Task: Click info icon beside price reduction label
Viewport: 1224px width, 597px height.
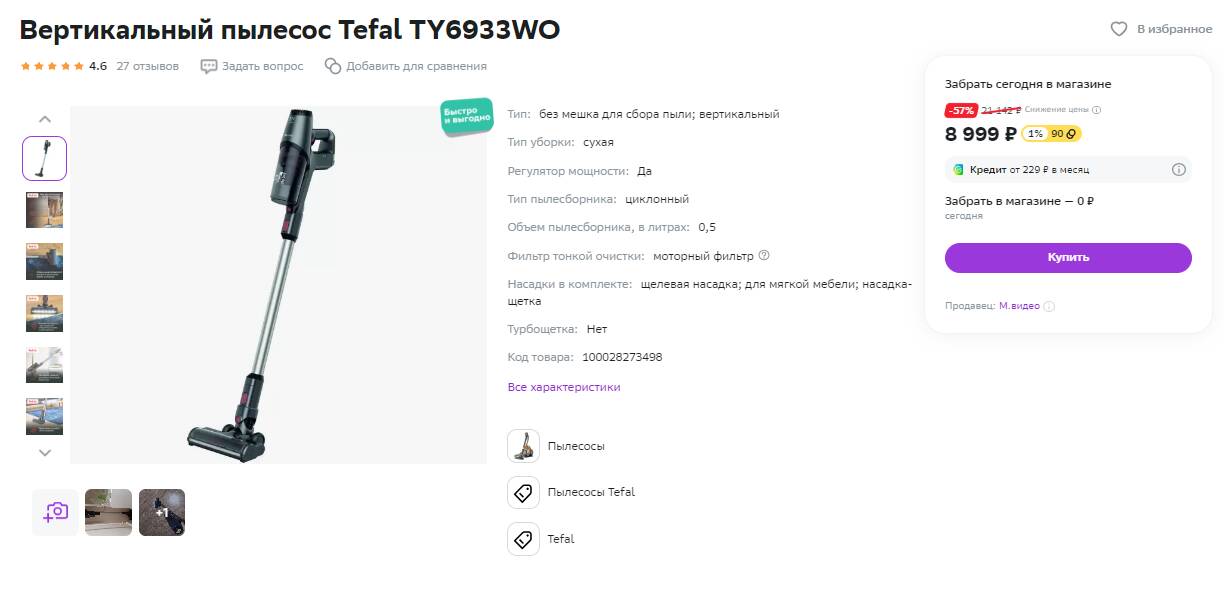Action: pyautogui.click(x=1096, y=110)
